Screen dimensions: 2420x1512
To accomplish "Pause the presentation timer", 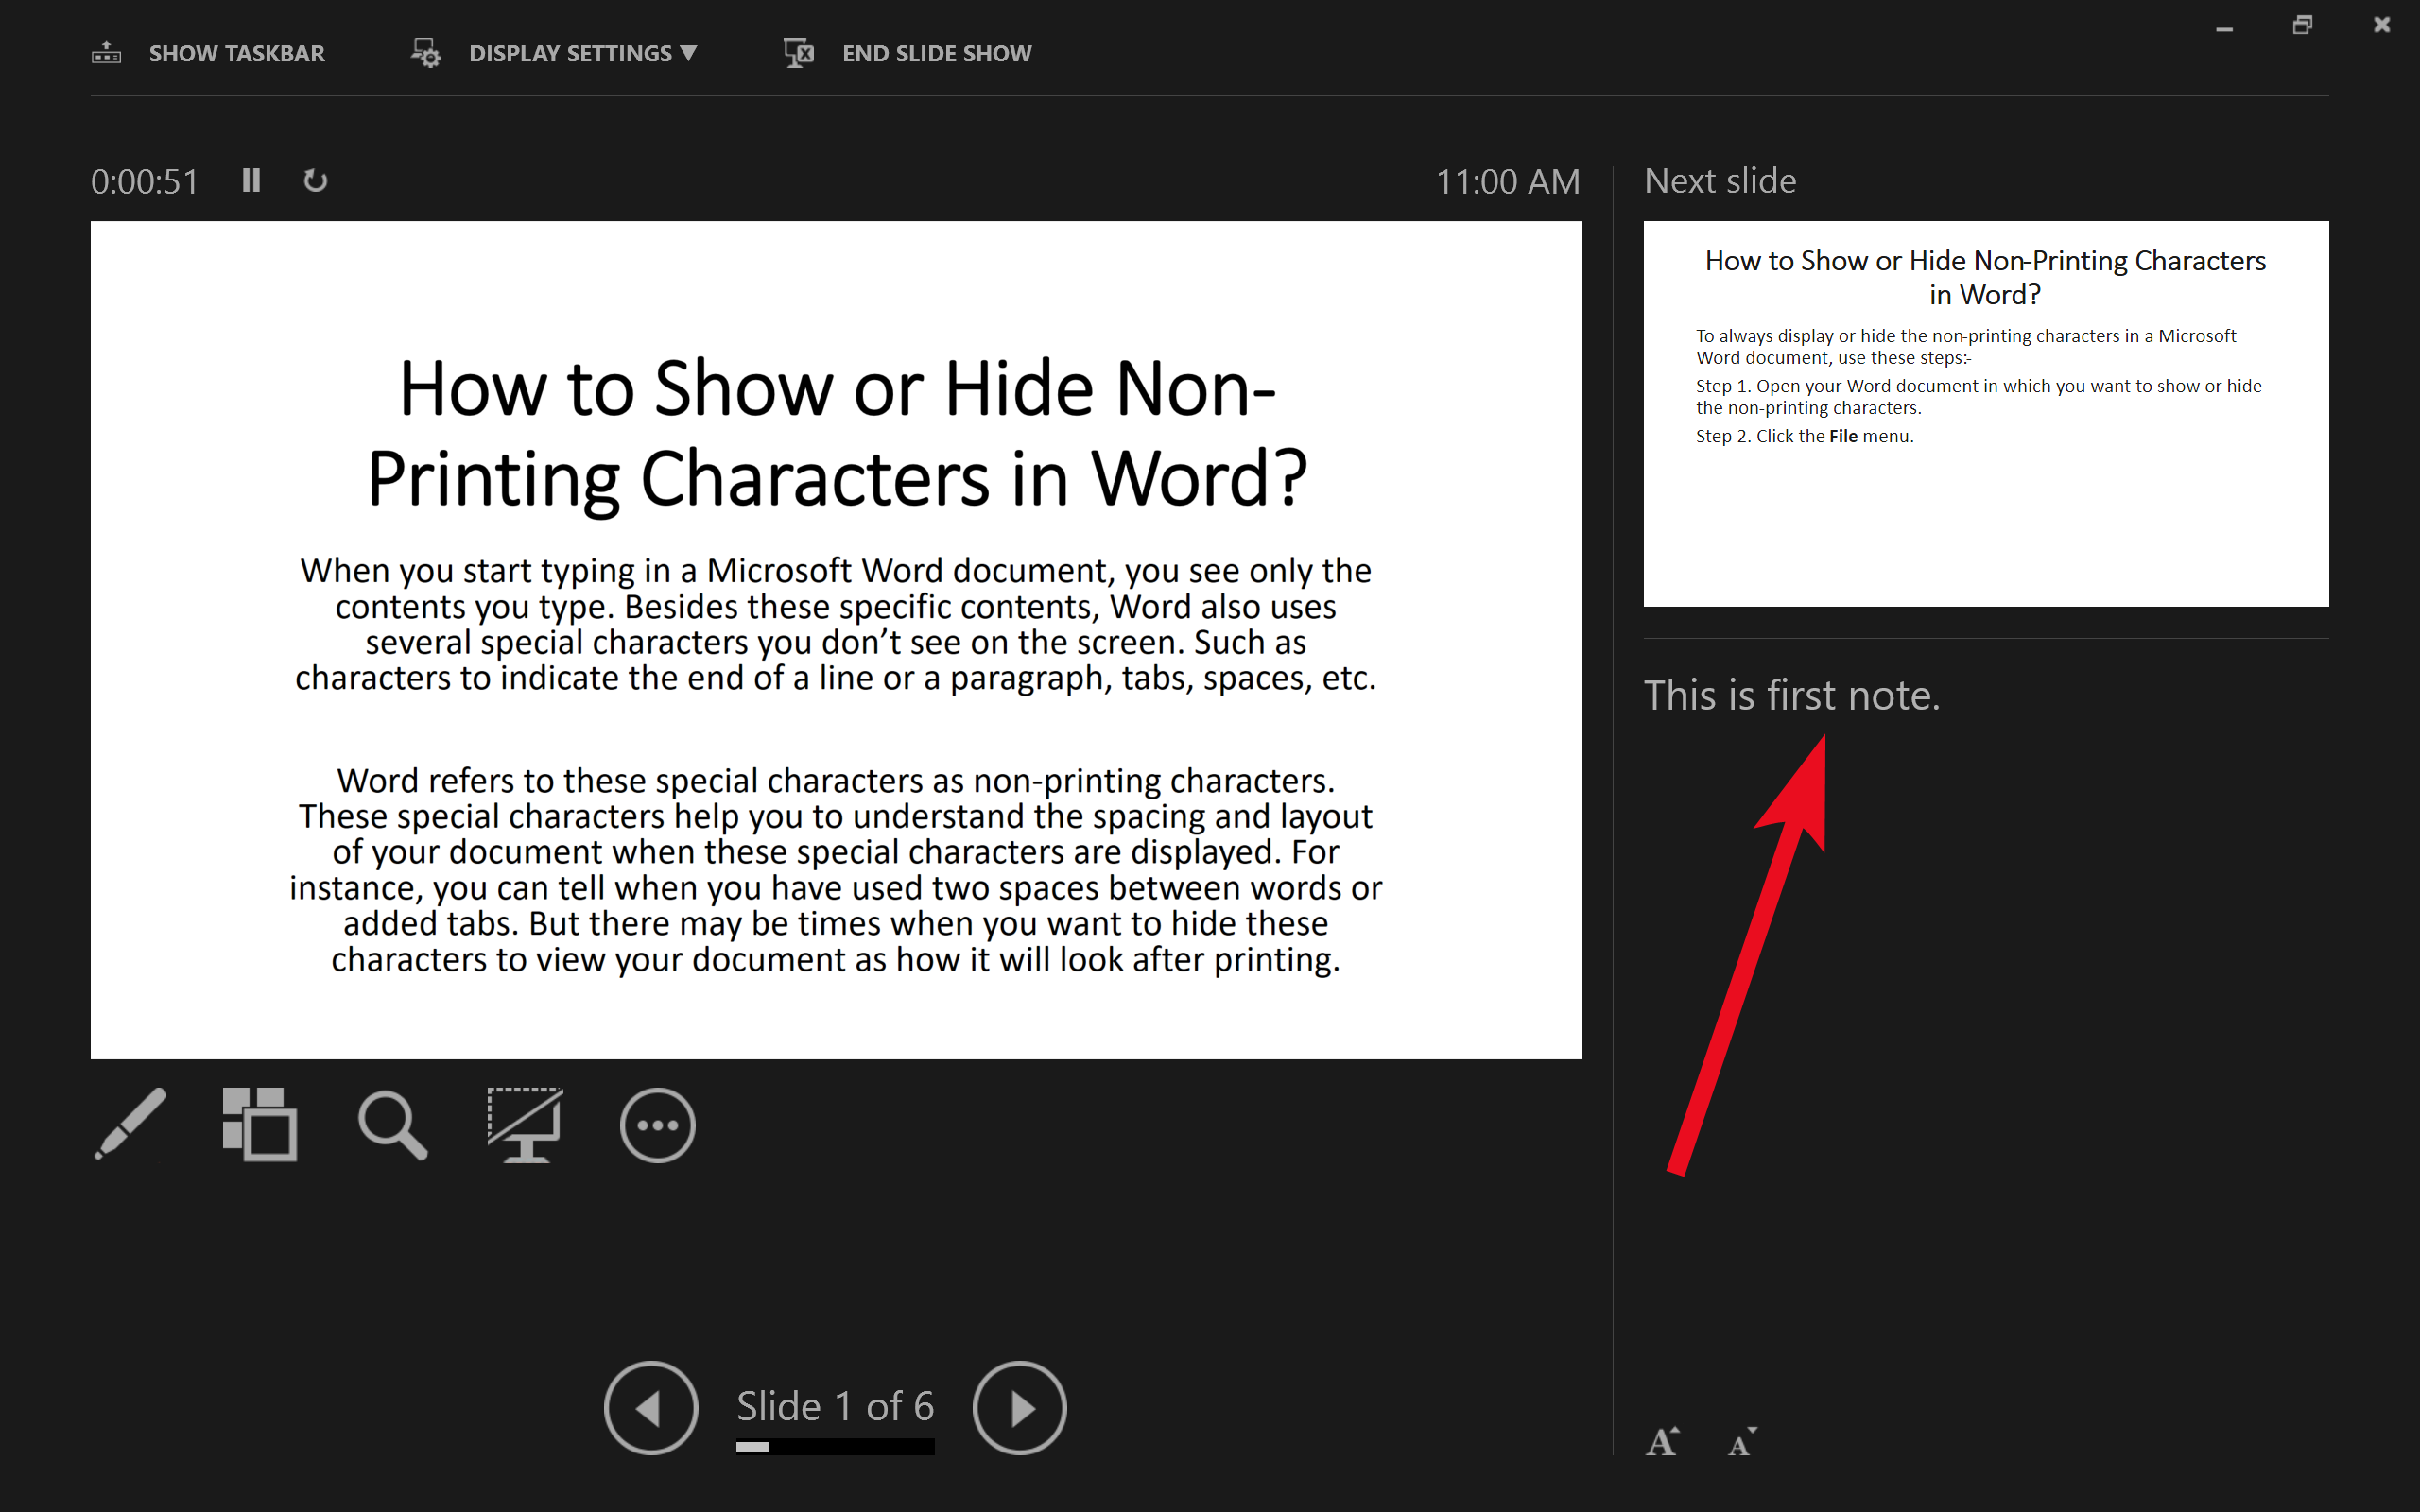I will click(x=251, y=180).
